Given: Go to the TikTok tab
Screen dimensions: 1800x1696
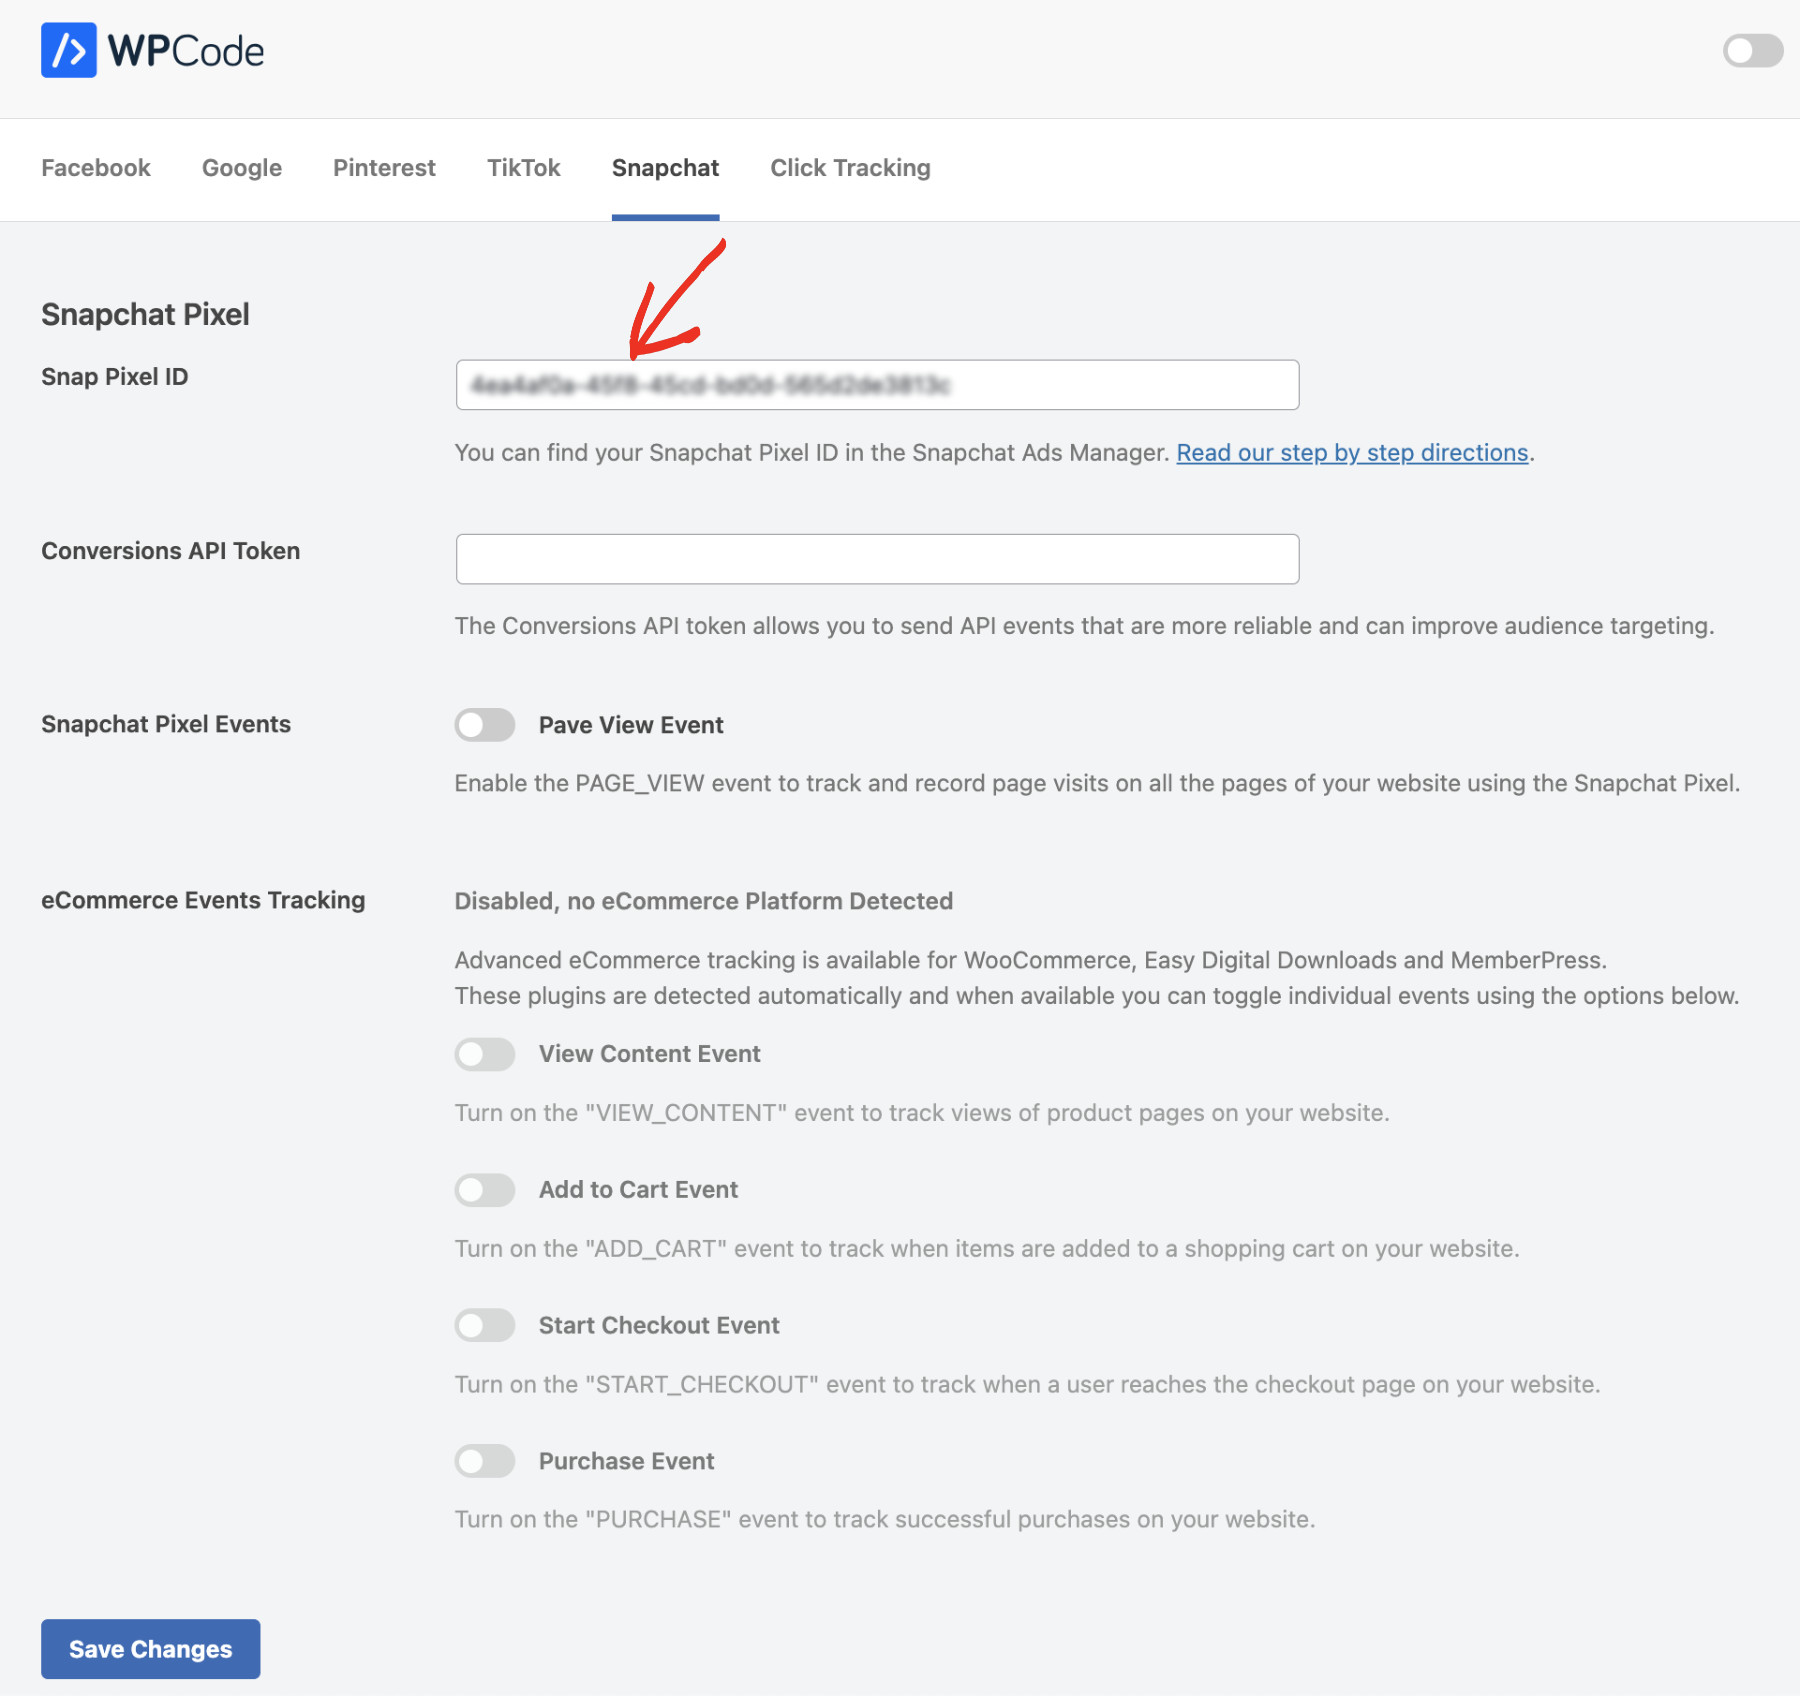Looking at the screenshot, I should point(524,168).
